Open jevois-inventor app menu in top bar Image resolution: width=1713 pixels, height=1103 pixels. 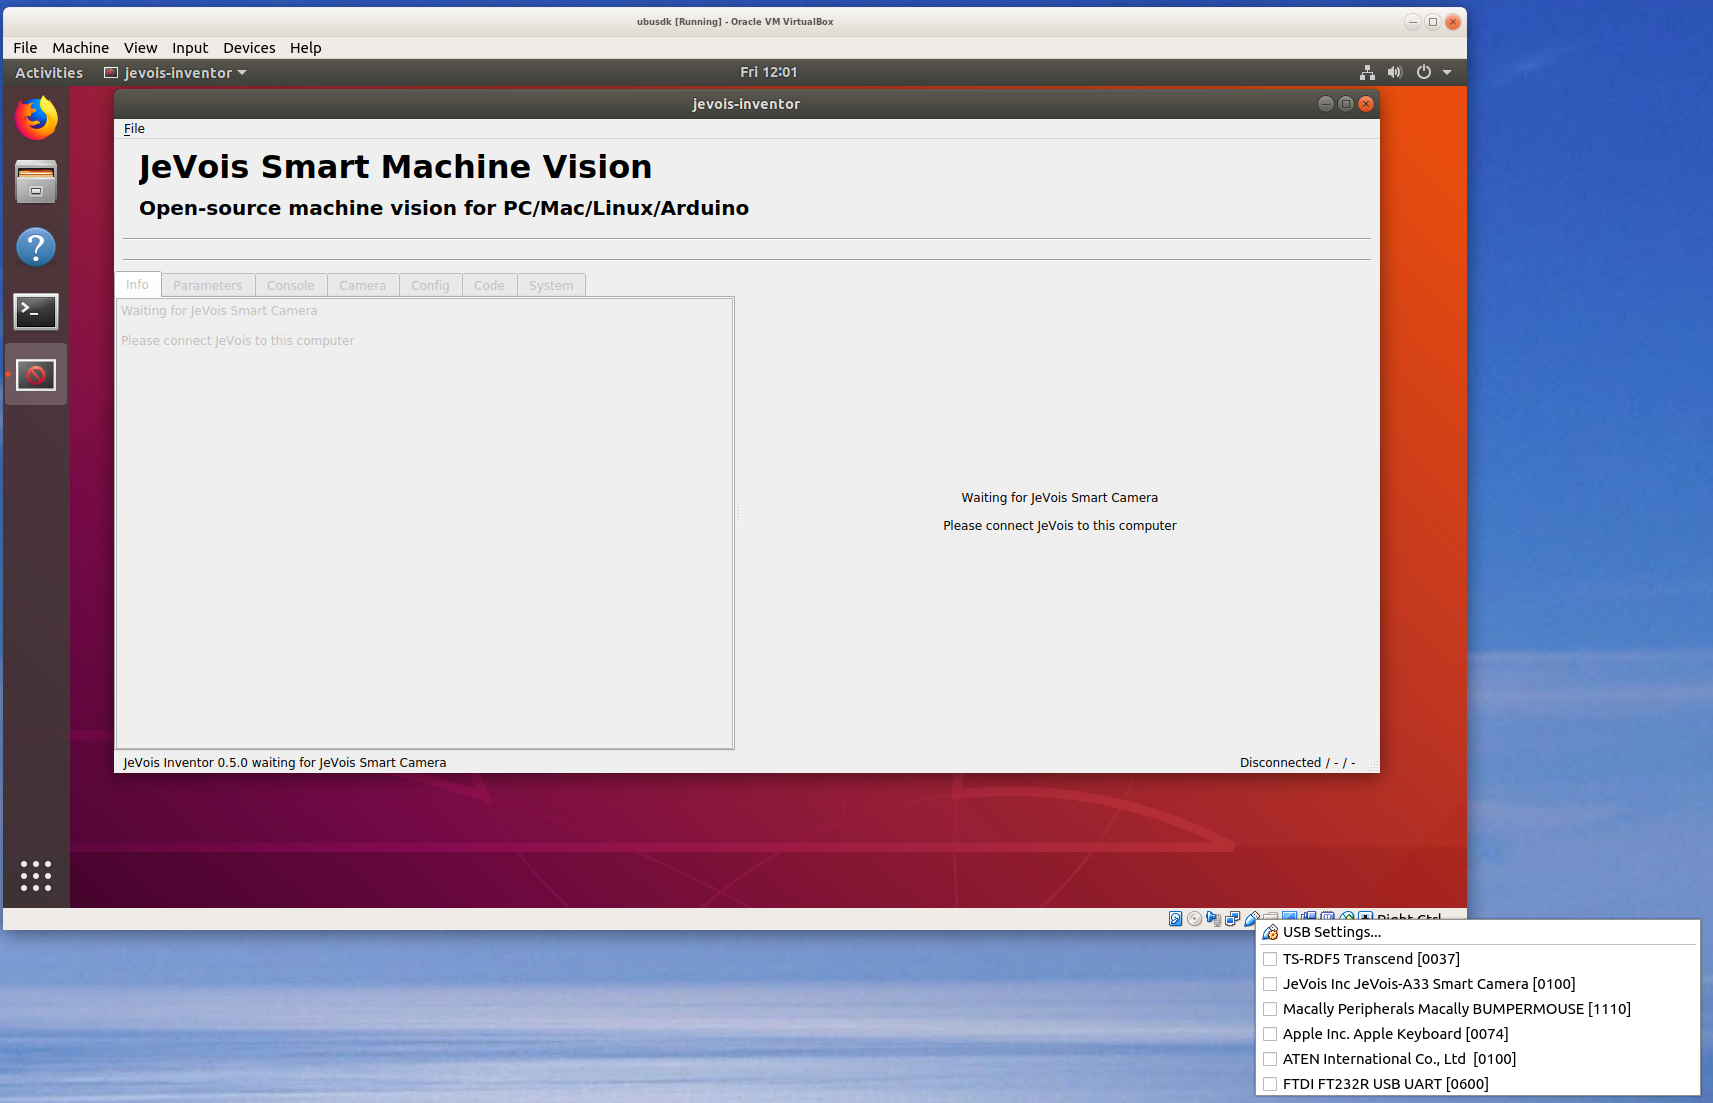tap(176, 73)
